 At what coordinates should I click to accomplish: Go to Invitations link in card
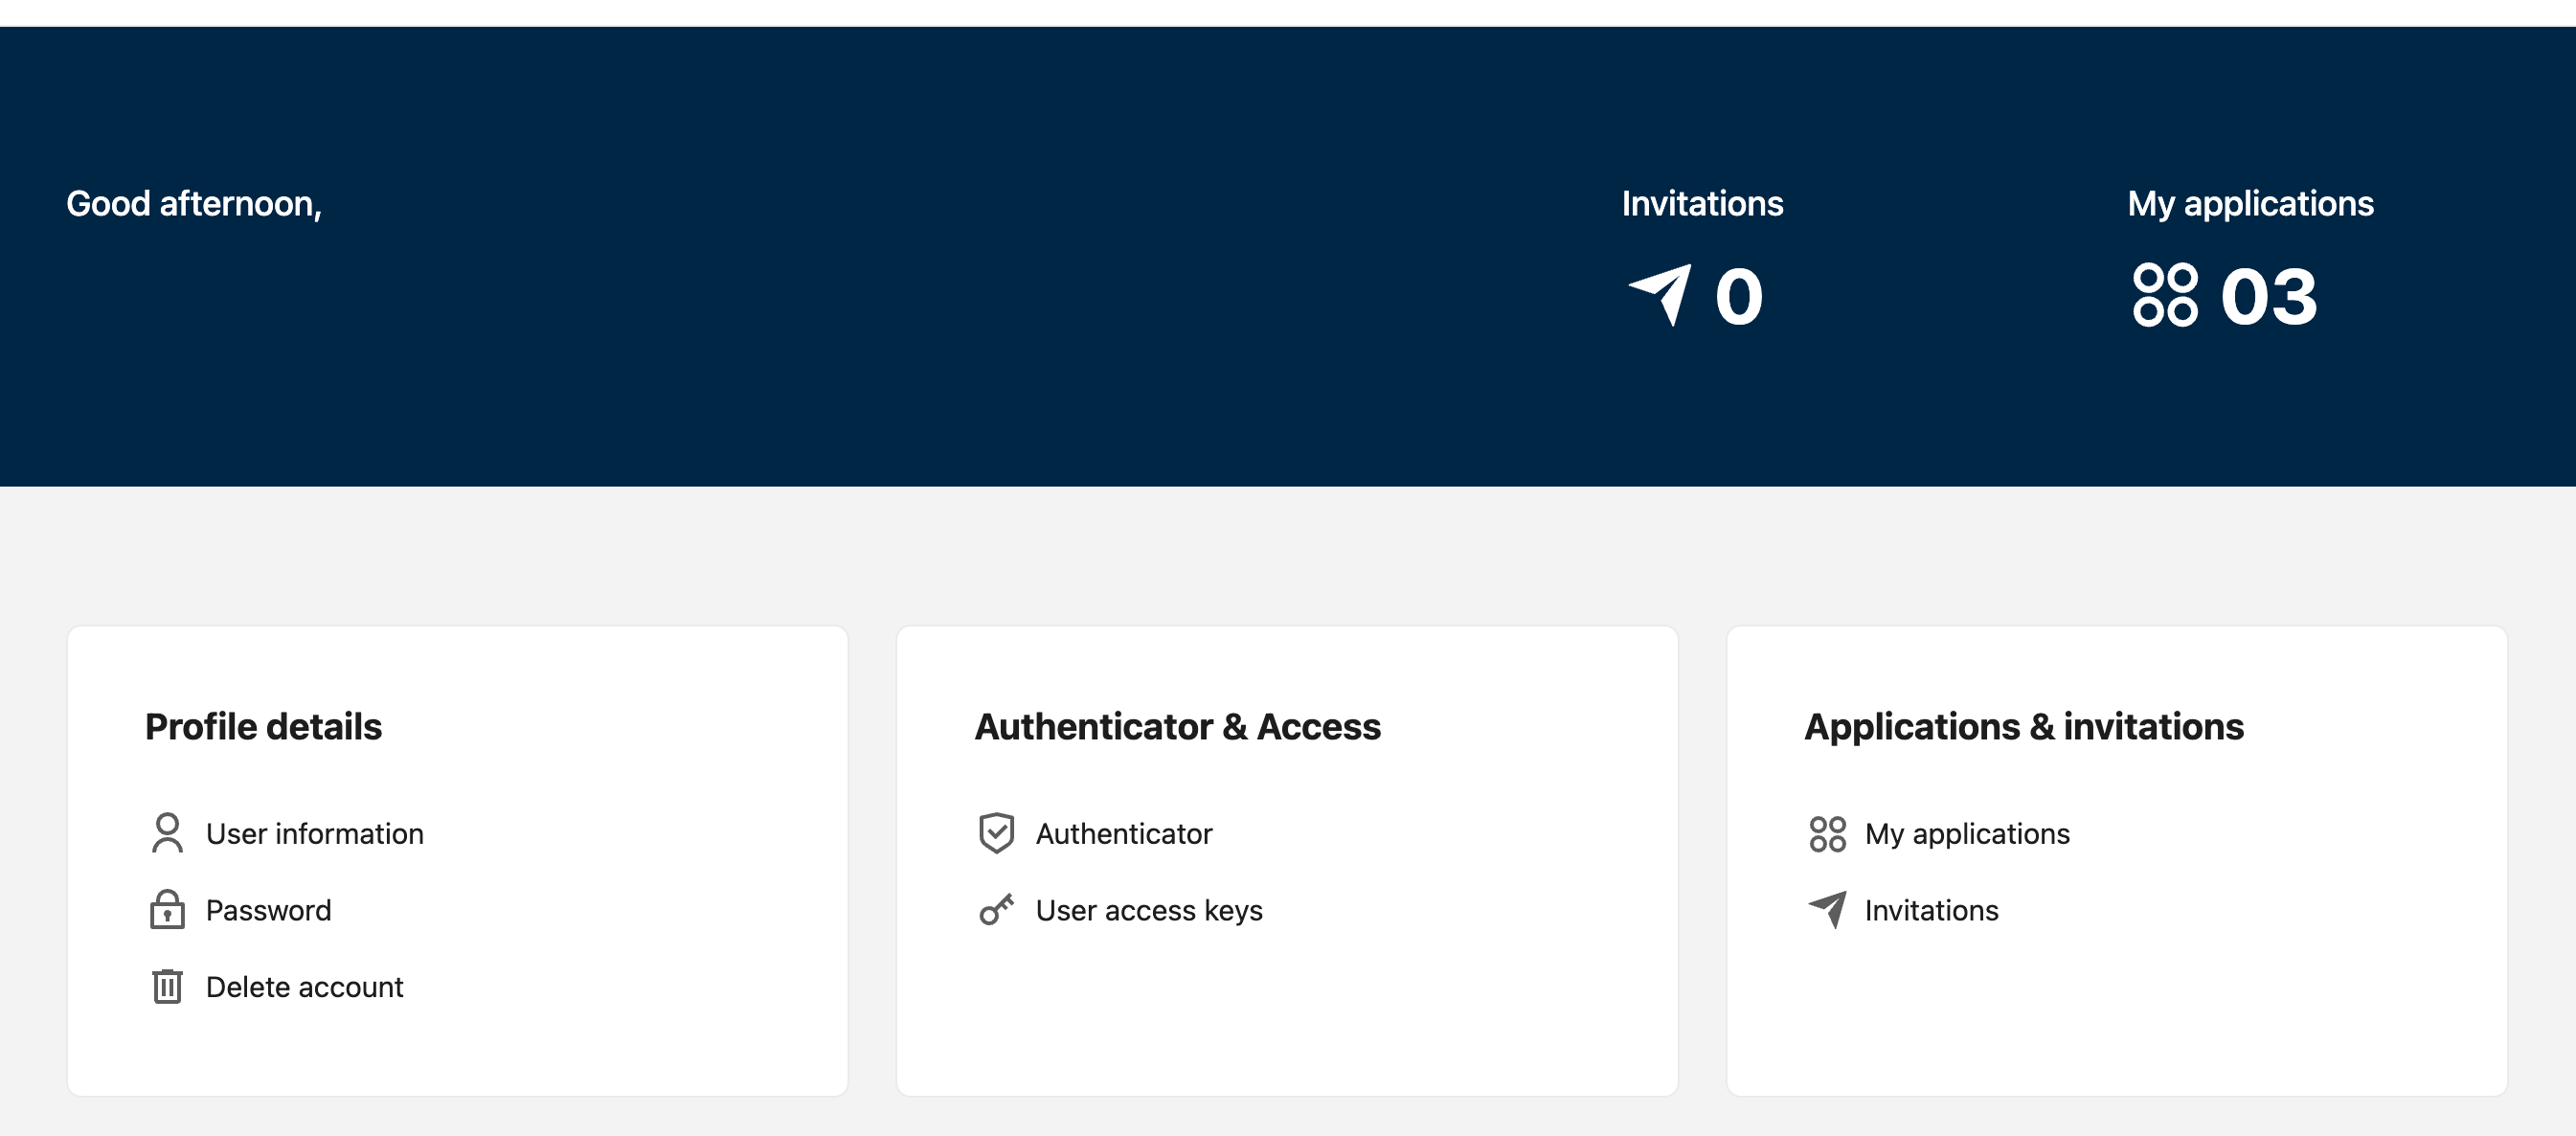pyautogui.click(x=1931, y=910)
